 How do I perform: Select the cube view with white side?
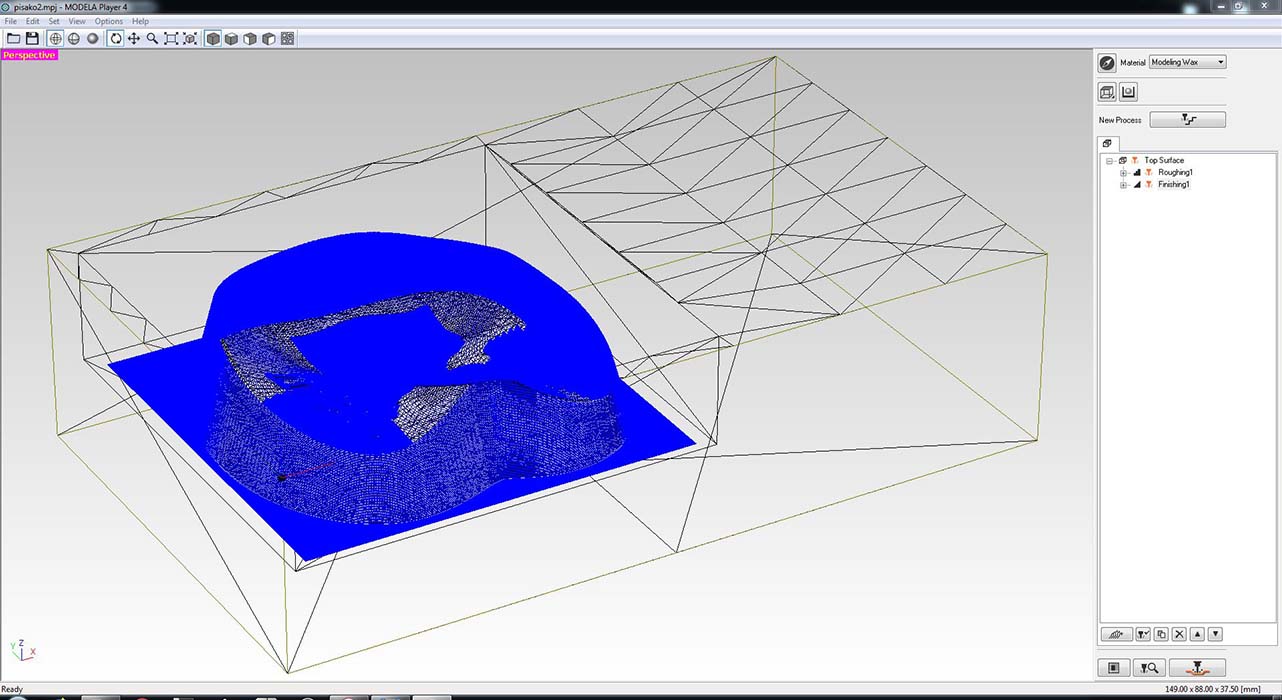(268, 38)
